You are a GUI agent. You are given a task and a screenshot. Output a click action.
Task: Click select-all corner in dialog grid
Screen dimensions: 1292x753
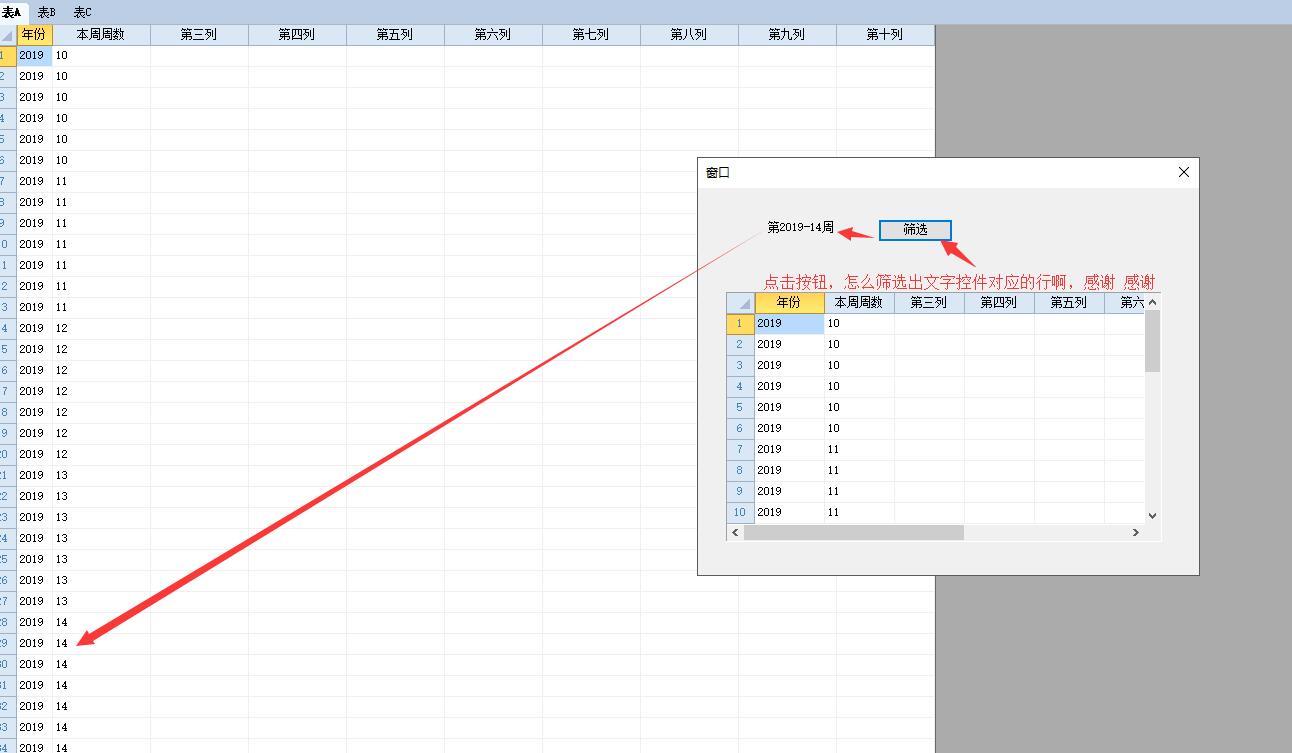pos(740,303)
